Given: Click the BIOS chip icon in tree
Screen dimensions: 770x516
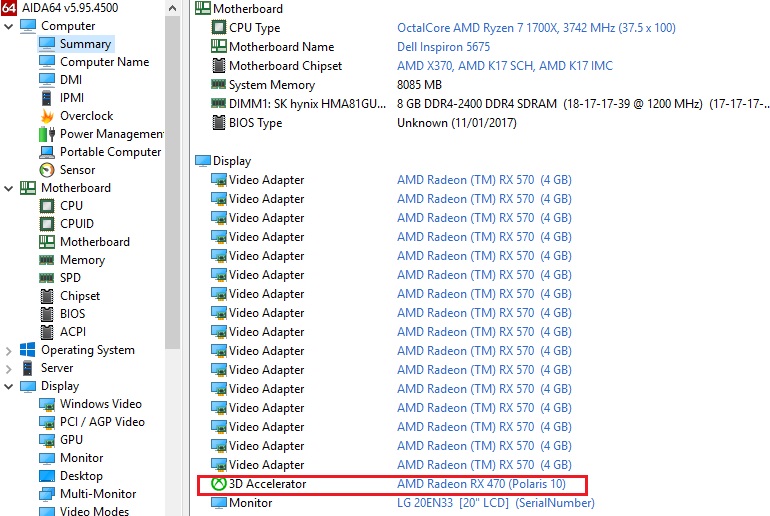Looking at the screenshot, I should 47,314.
